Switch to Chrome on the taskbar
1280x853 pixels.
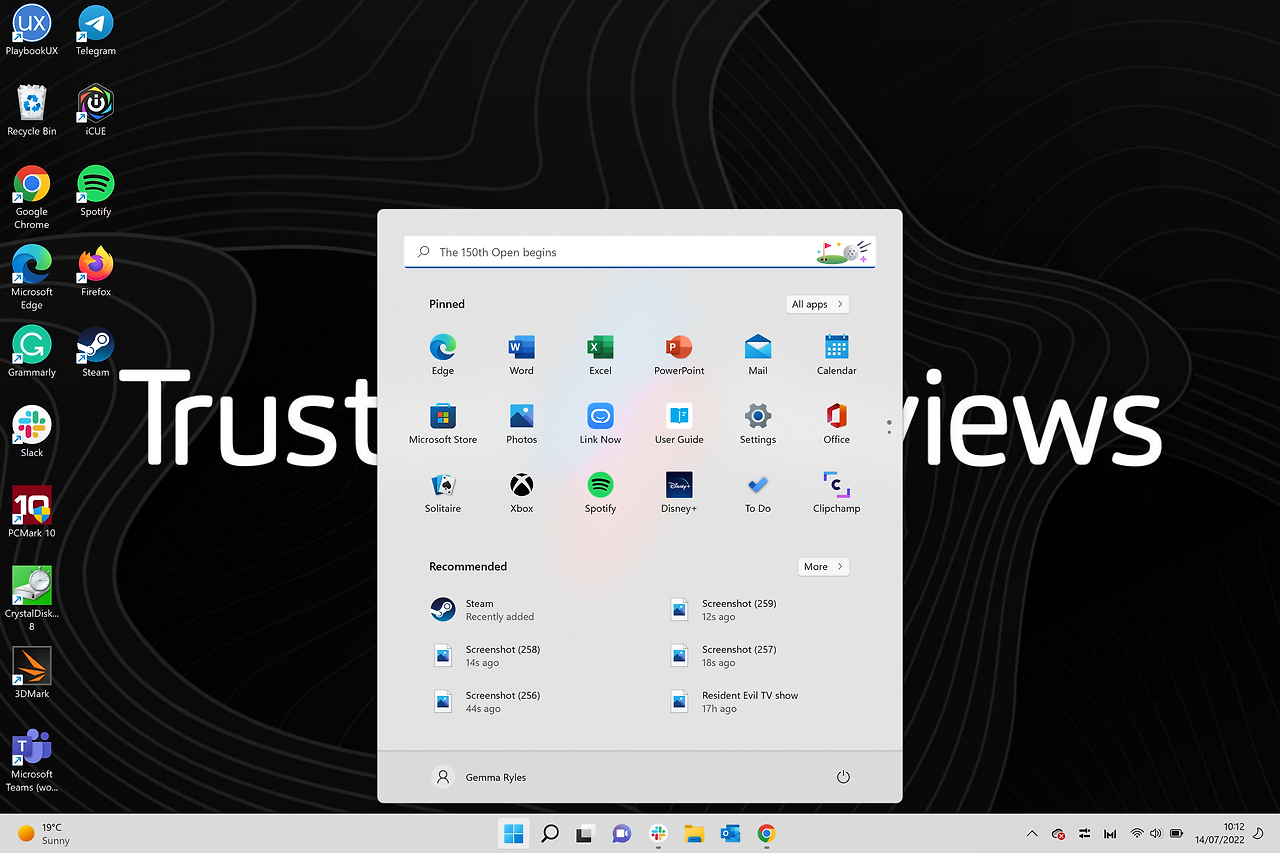coord(766,833)
